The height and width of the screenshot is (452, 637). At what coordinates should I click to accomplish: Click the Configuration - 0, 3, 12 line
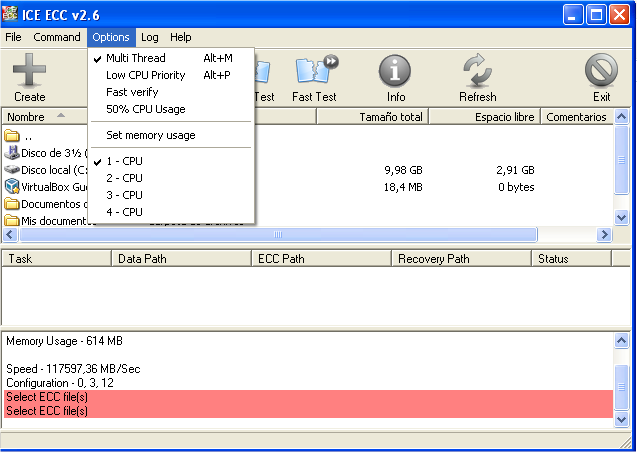click(60, 383)
